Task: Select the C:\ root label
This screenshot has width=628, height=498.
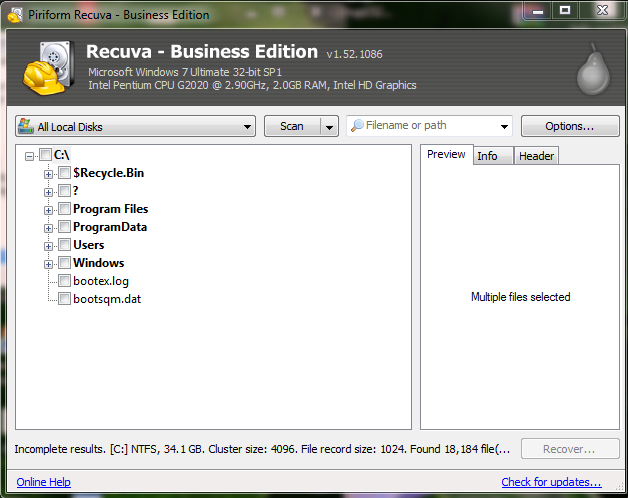Action: (62, 155)
